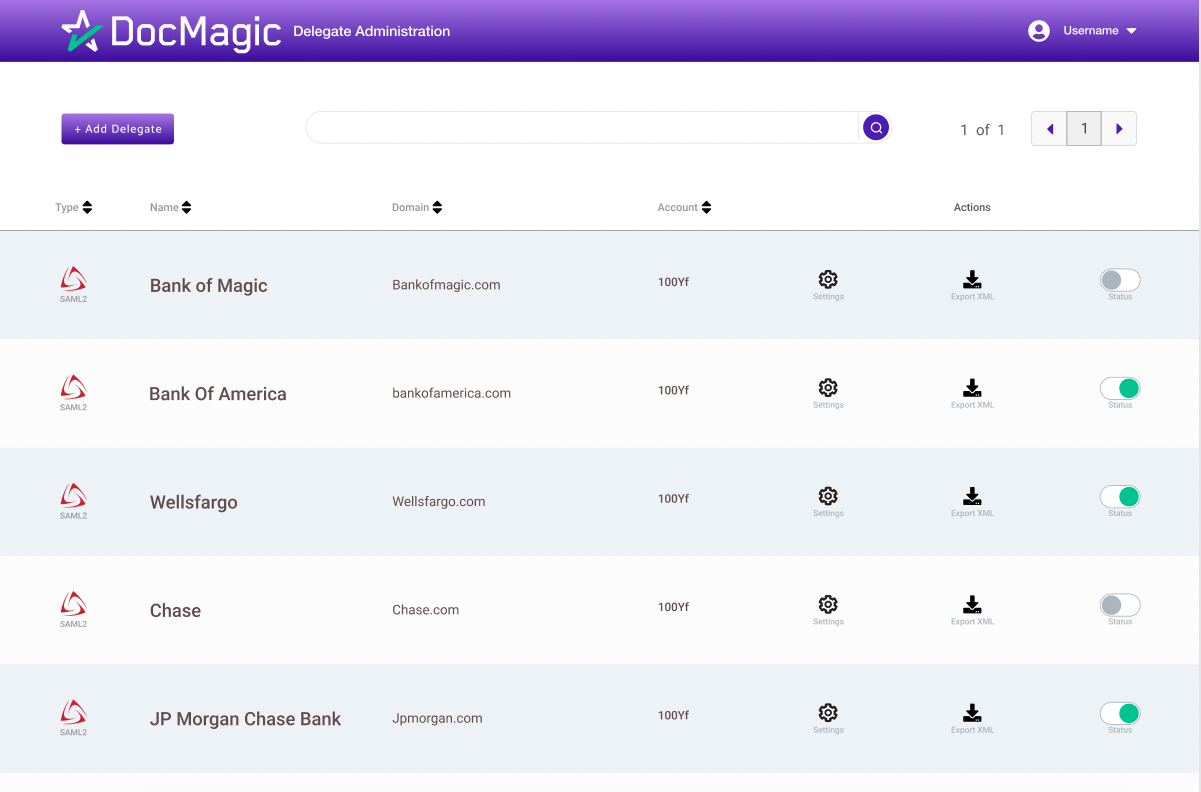Image resolution: width=1201 pixels, height=792 pixels.
Task: Click the Actions column header
Action: tap(972, 207)
